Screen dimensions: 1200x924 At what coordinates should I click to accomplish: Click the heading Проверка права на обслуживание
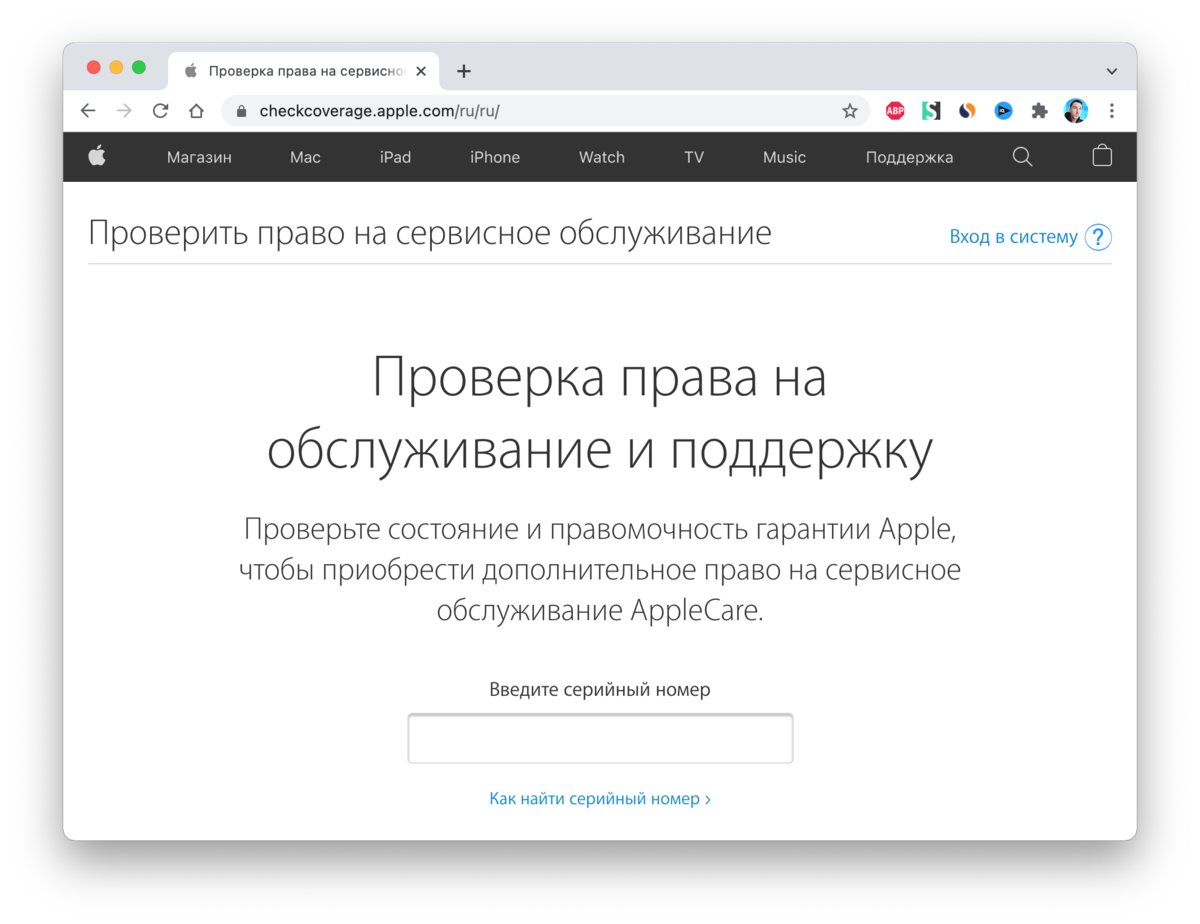point(600,414)
